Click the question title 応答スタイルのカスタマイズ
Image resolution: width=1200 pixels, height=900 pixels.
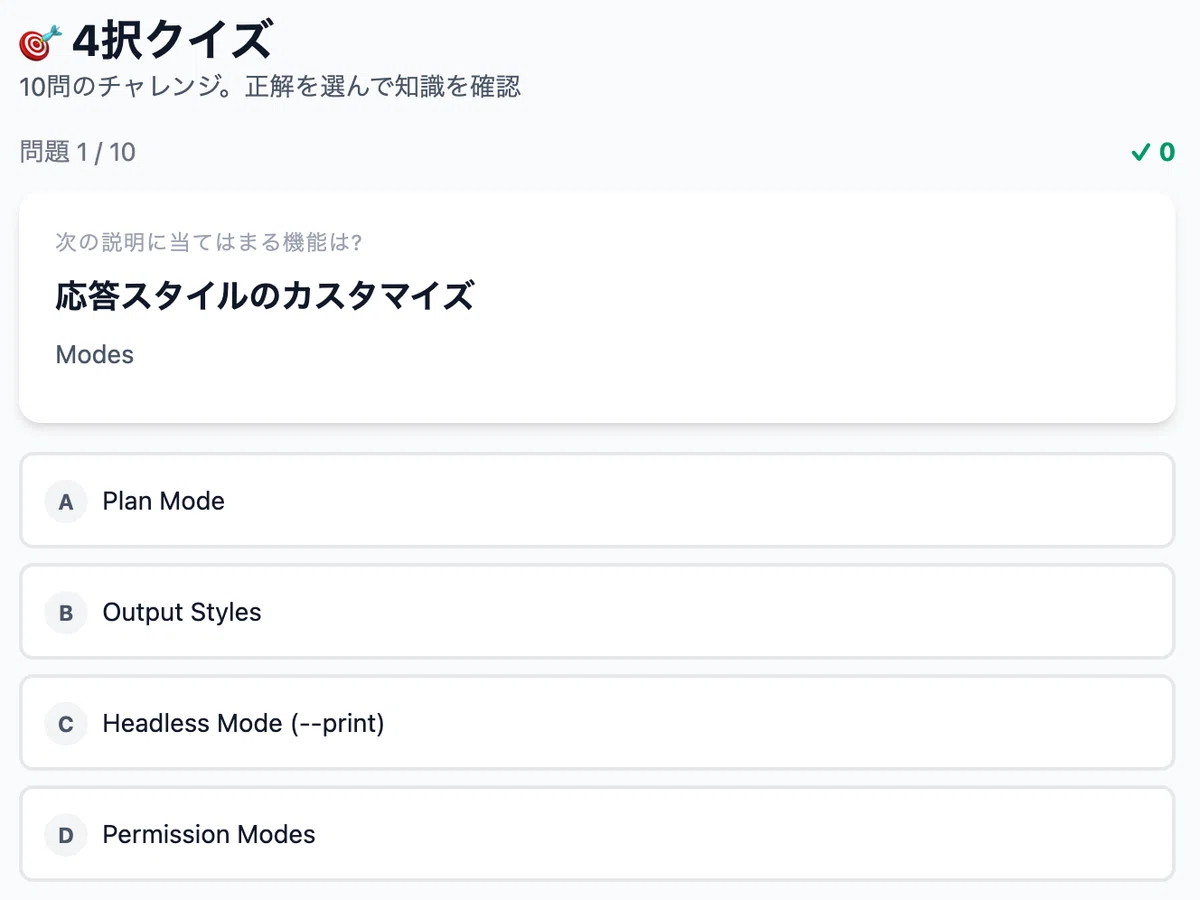[264, 296]
